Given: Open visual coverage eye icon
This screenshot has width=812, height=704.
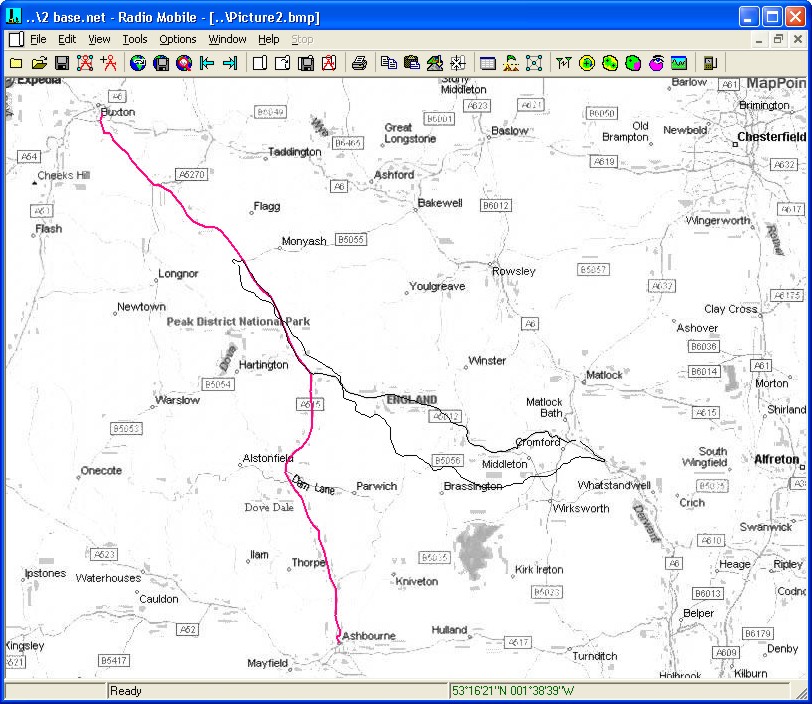Looking at the screenshot, I should tap(656, 63).
